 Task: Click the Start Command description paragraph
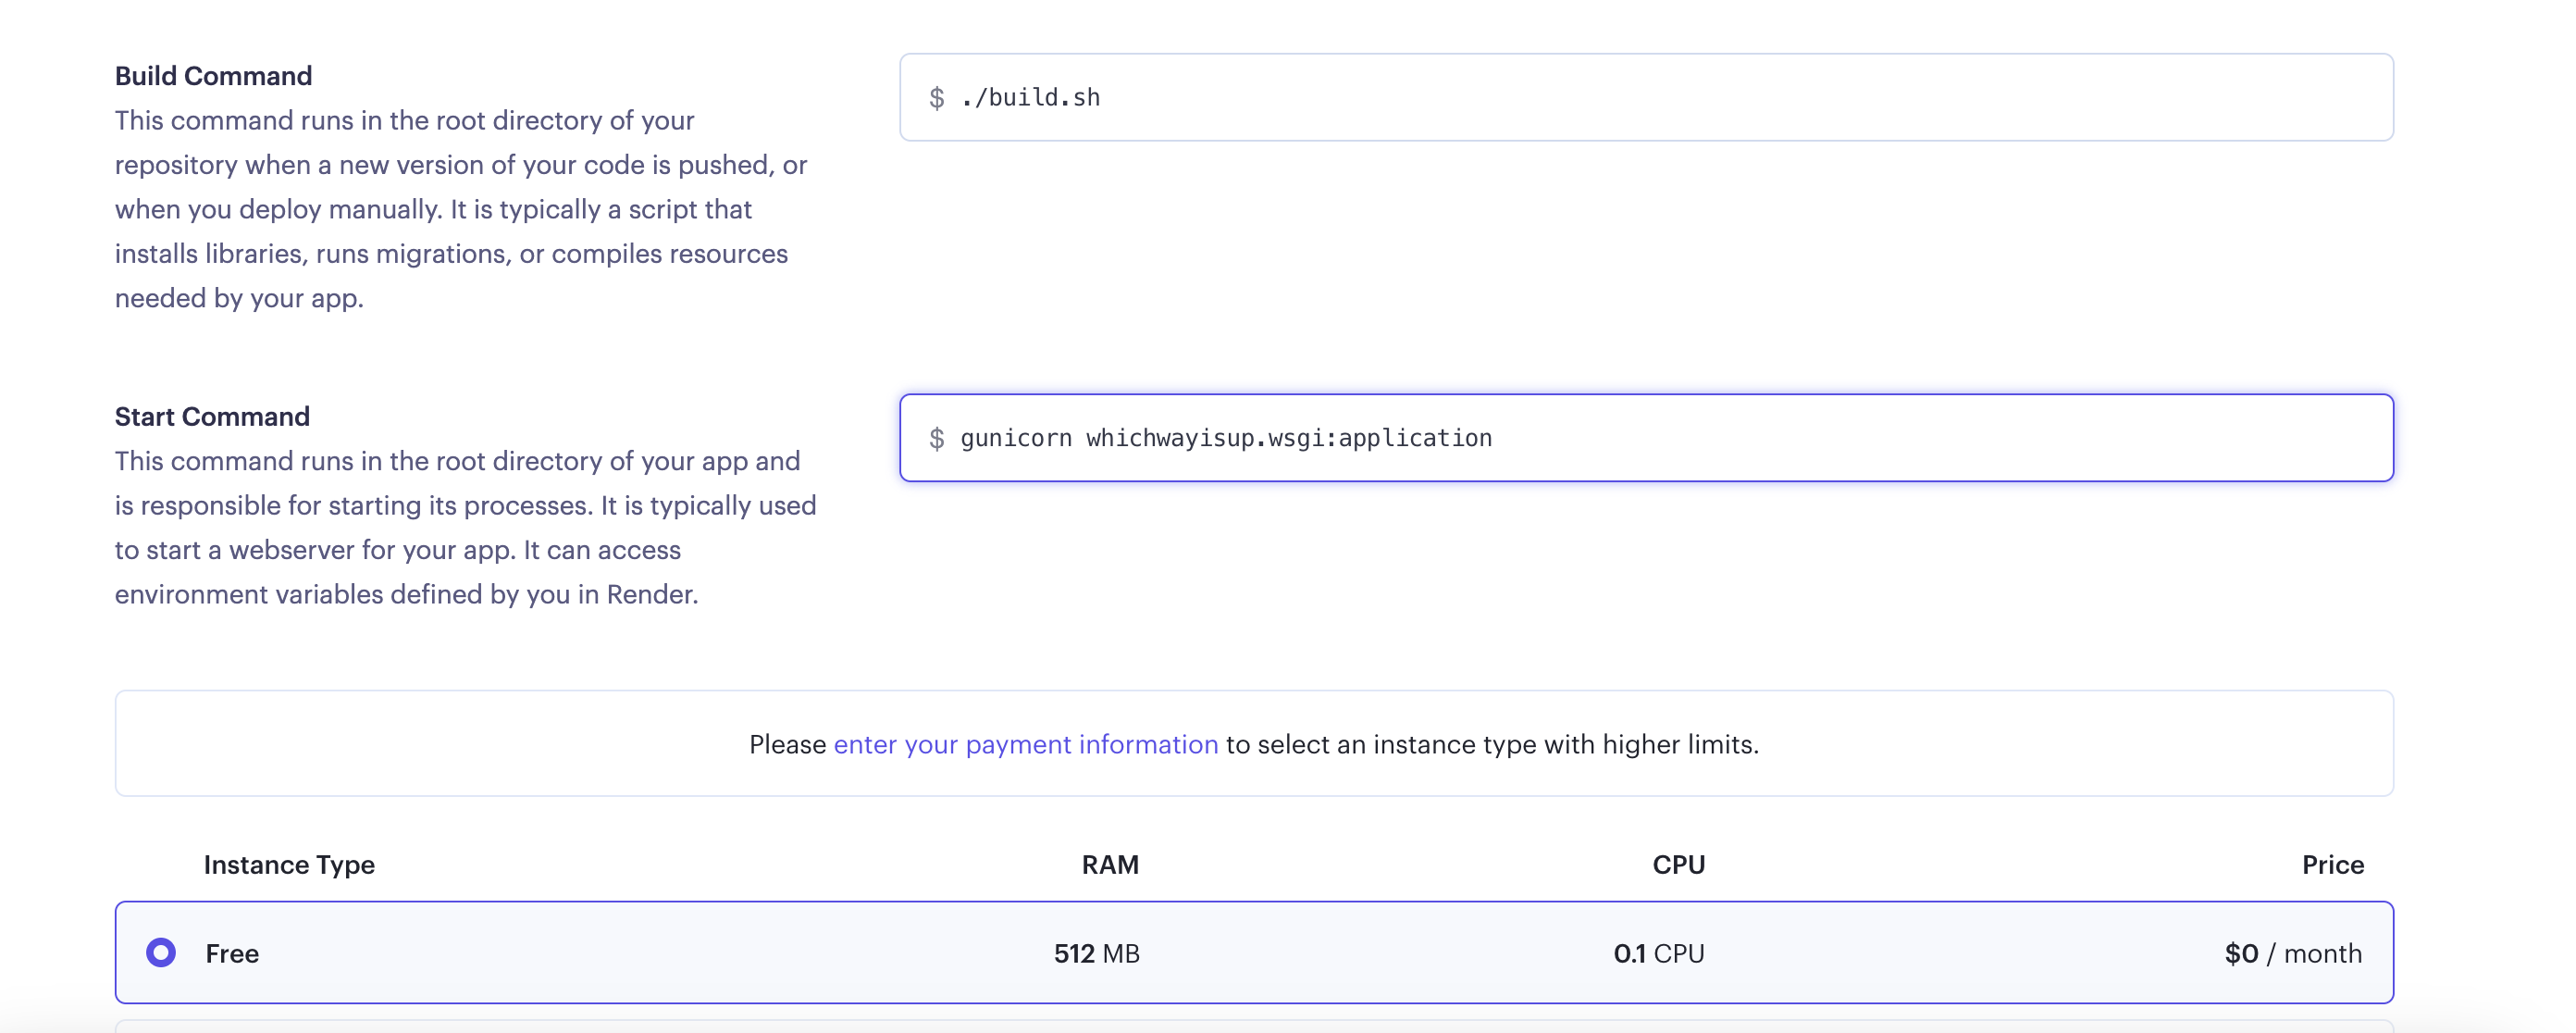465,527
